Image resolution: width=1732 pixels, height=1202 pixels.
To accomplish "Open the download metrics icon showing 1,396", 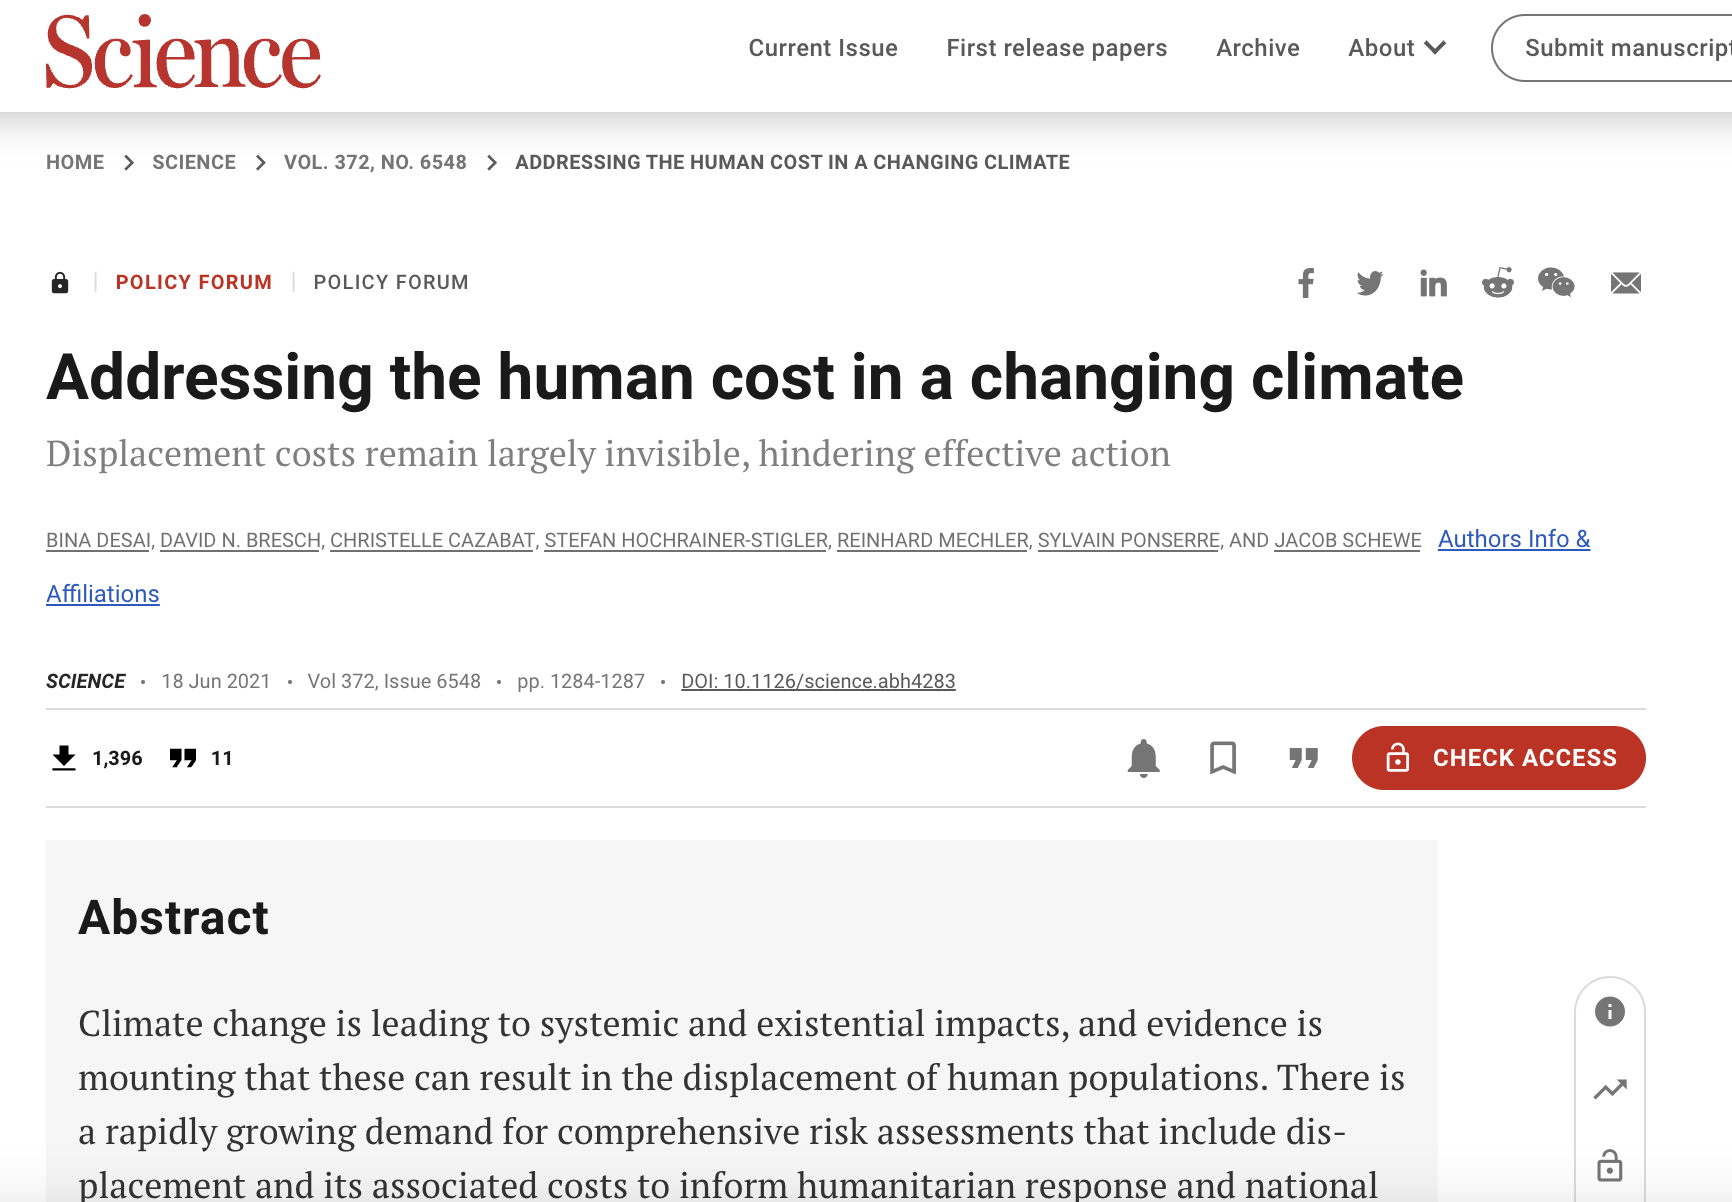I will [64, 757].
